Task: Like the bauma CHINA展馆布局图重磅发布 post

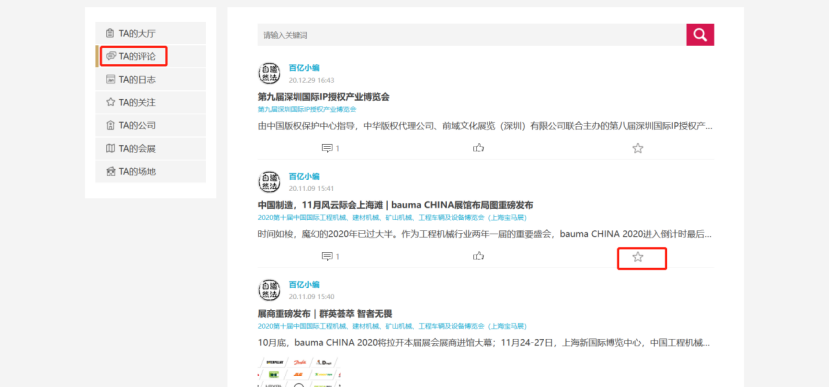Action: coord(479,256)
